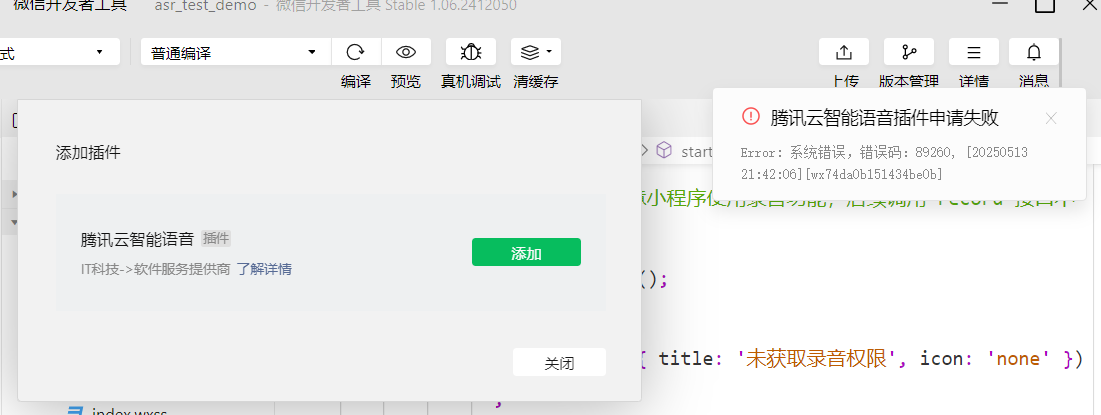
Task: Click the cube icon in the breadcrumb
Action: coord(664,150)
